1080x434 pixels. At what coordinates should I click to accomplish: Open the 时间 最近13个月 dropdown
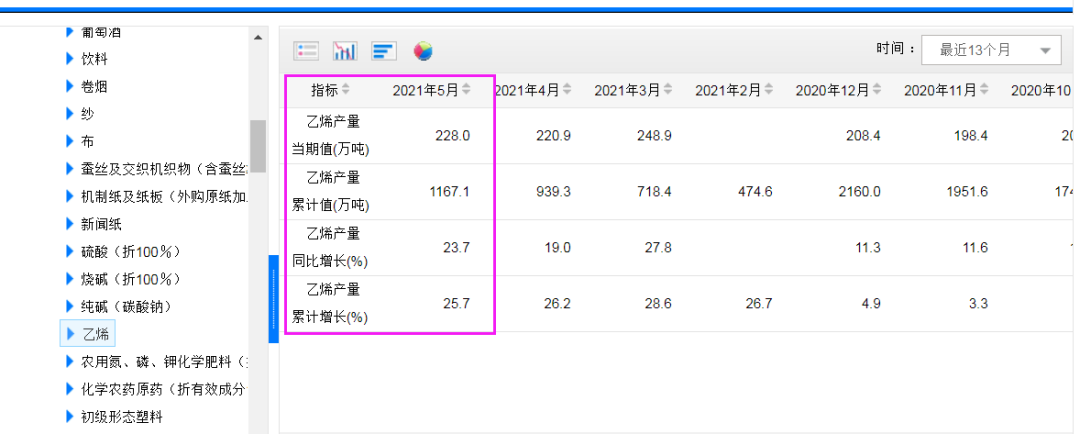click(x=989, y=49)
